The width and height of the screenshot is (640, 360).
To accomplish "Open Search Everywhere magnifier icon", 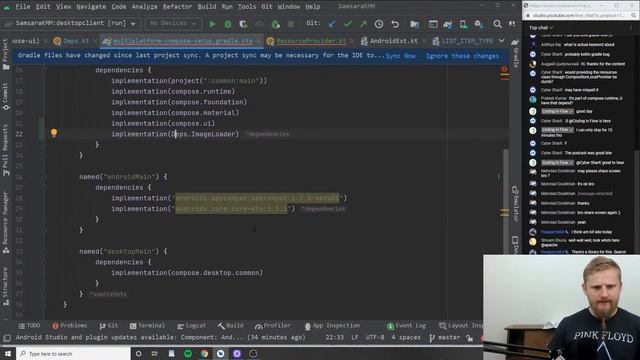I will [497, 24].
